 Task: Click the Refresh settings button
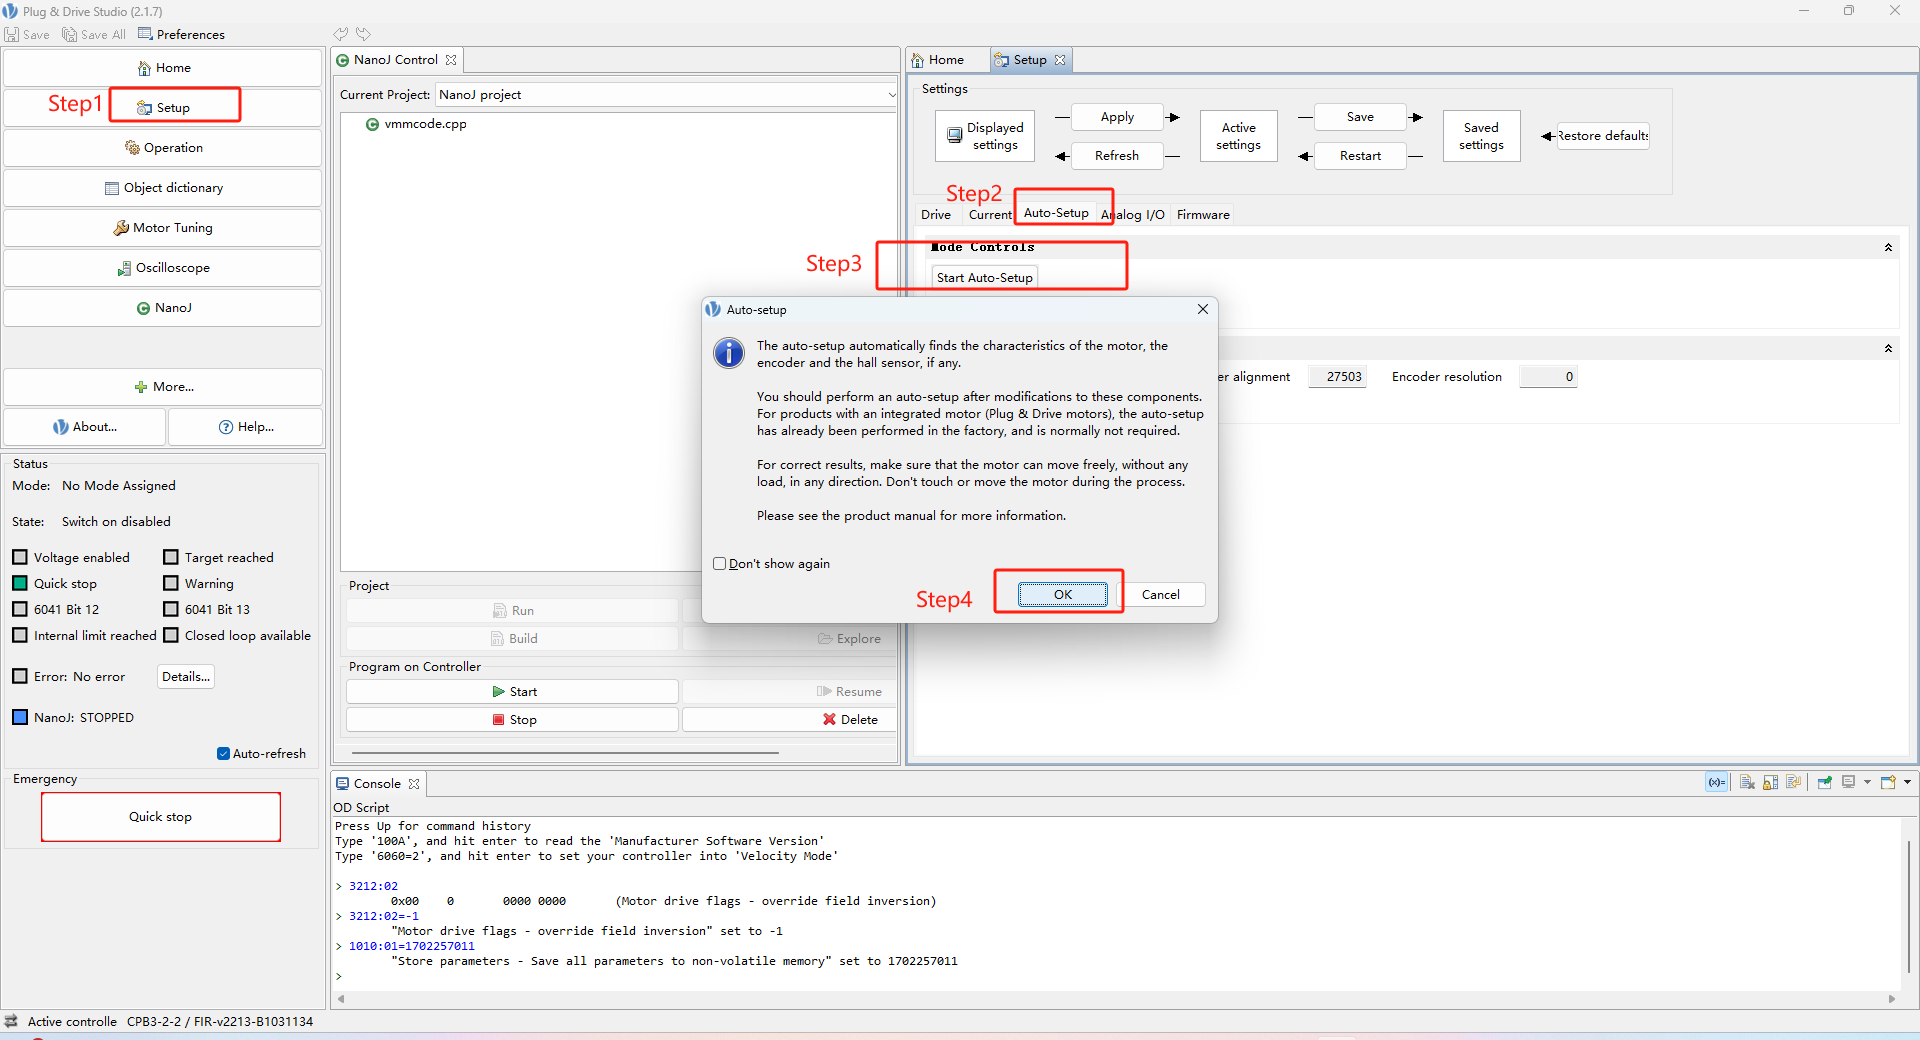tap(1117, 156)
